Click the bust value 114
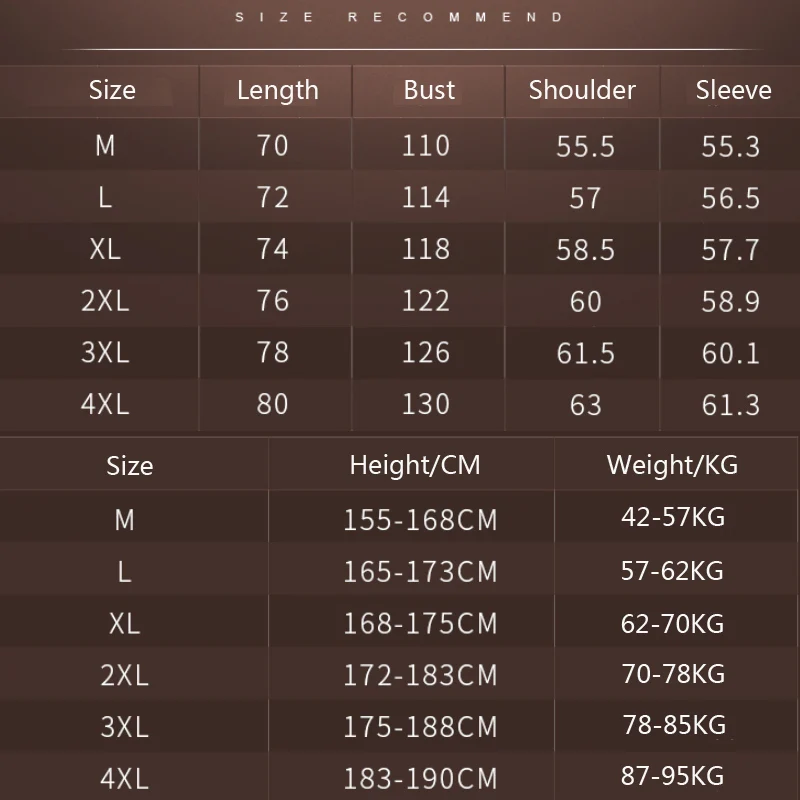The height and width of the screenshot is (800, 800). point(426,197)
